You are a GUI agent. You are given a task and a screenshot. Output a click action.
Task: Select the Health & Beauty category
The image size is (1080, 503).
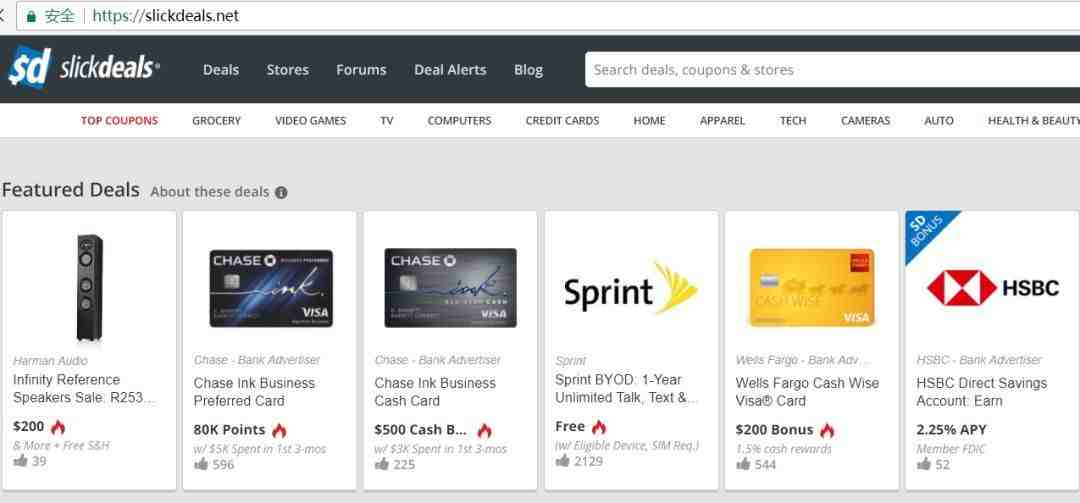[x=1033, y=121]
